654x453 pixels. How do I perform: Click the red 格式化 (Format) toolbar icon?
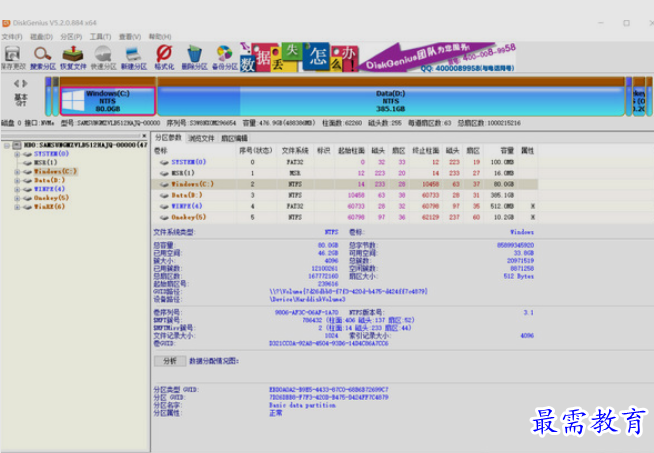click(x=164, y=58)
